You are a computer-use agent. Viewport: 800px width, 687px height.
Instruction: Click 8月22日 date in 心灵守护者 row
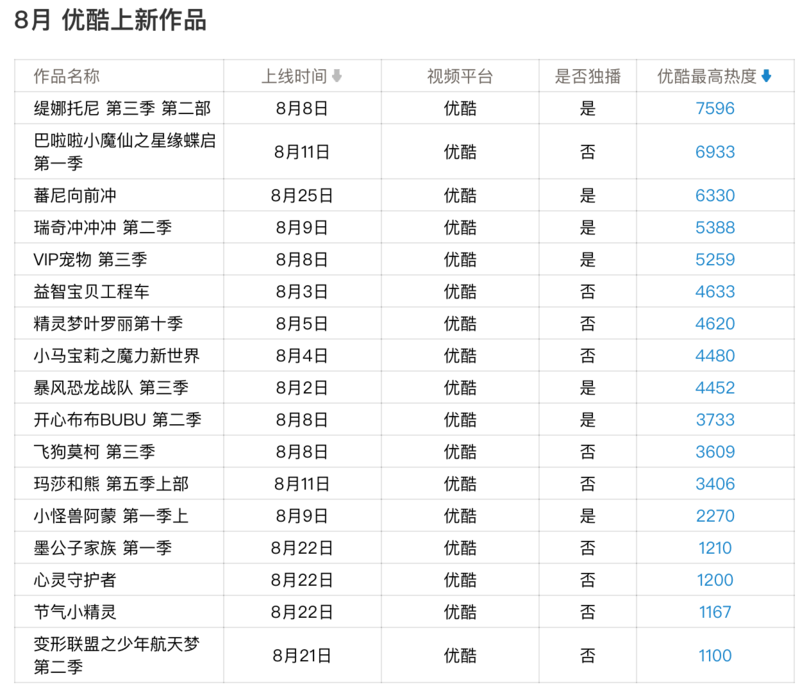pos(302,580)
